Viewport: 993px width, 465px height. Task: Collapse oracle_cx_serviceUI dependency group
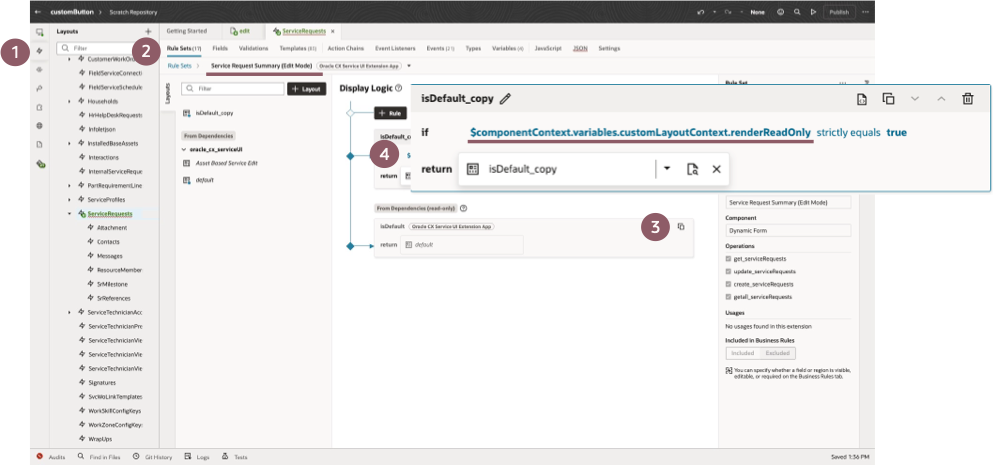[x=184, y=150]
